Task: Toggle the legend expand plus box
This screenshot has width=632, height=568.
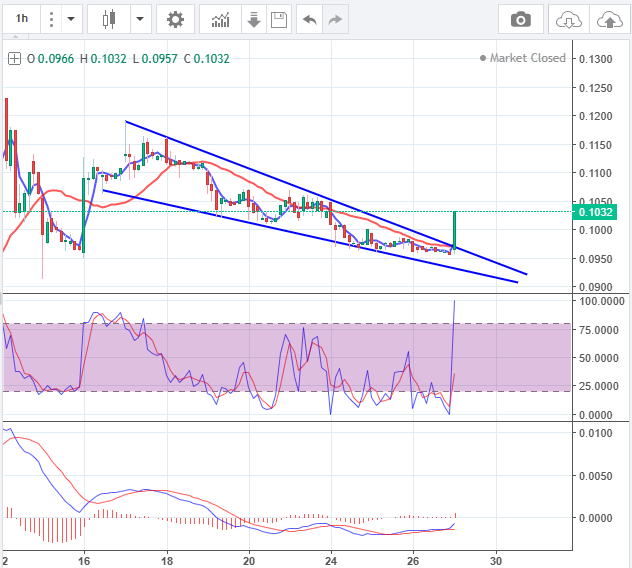Action: point(14,59)
